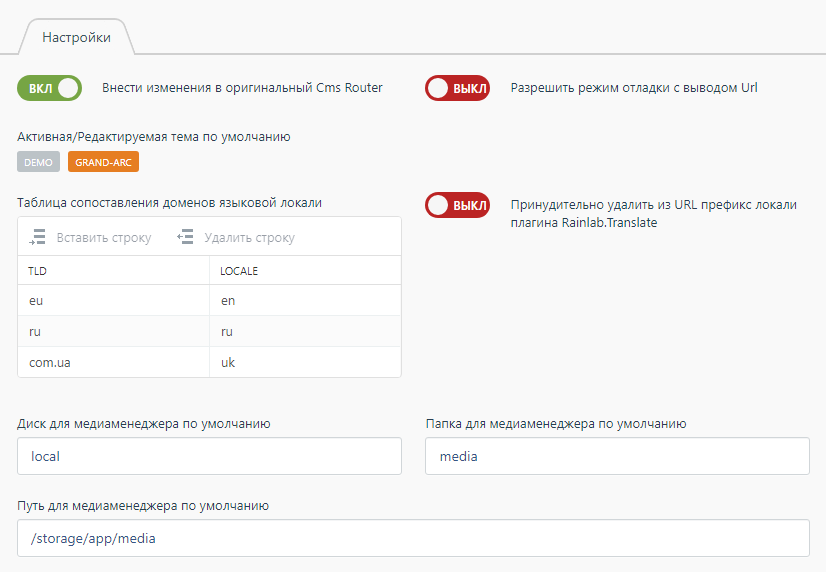
Task: Select the DEMO theme button
Action: point(38,162)
